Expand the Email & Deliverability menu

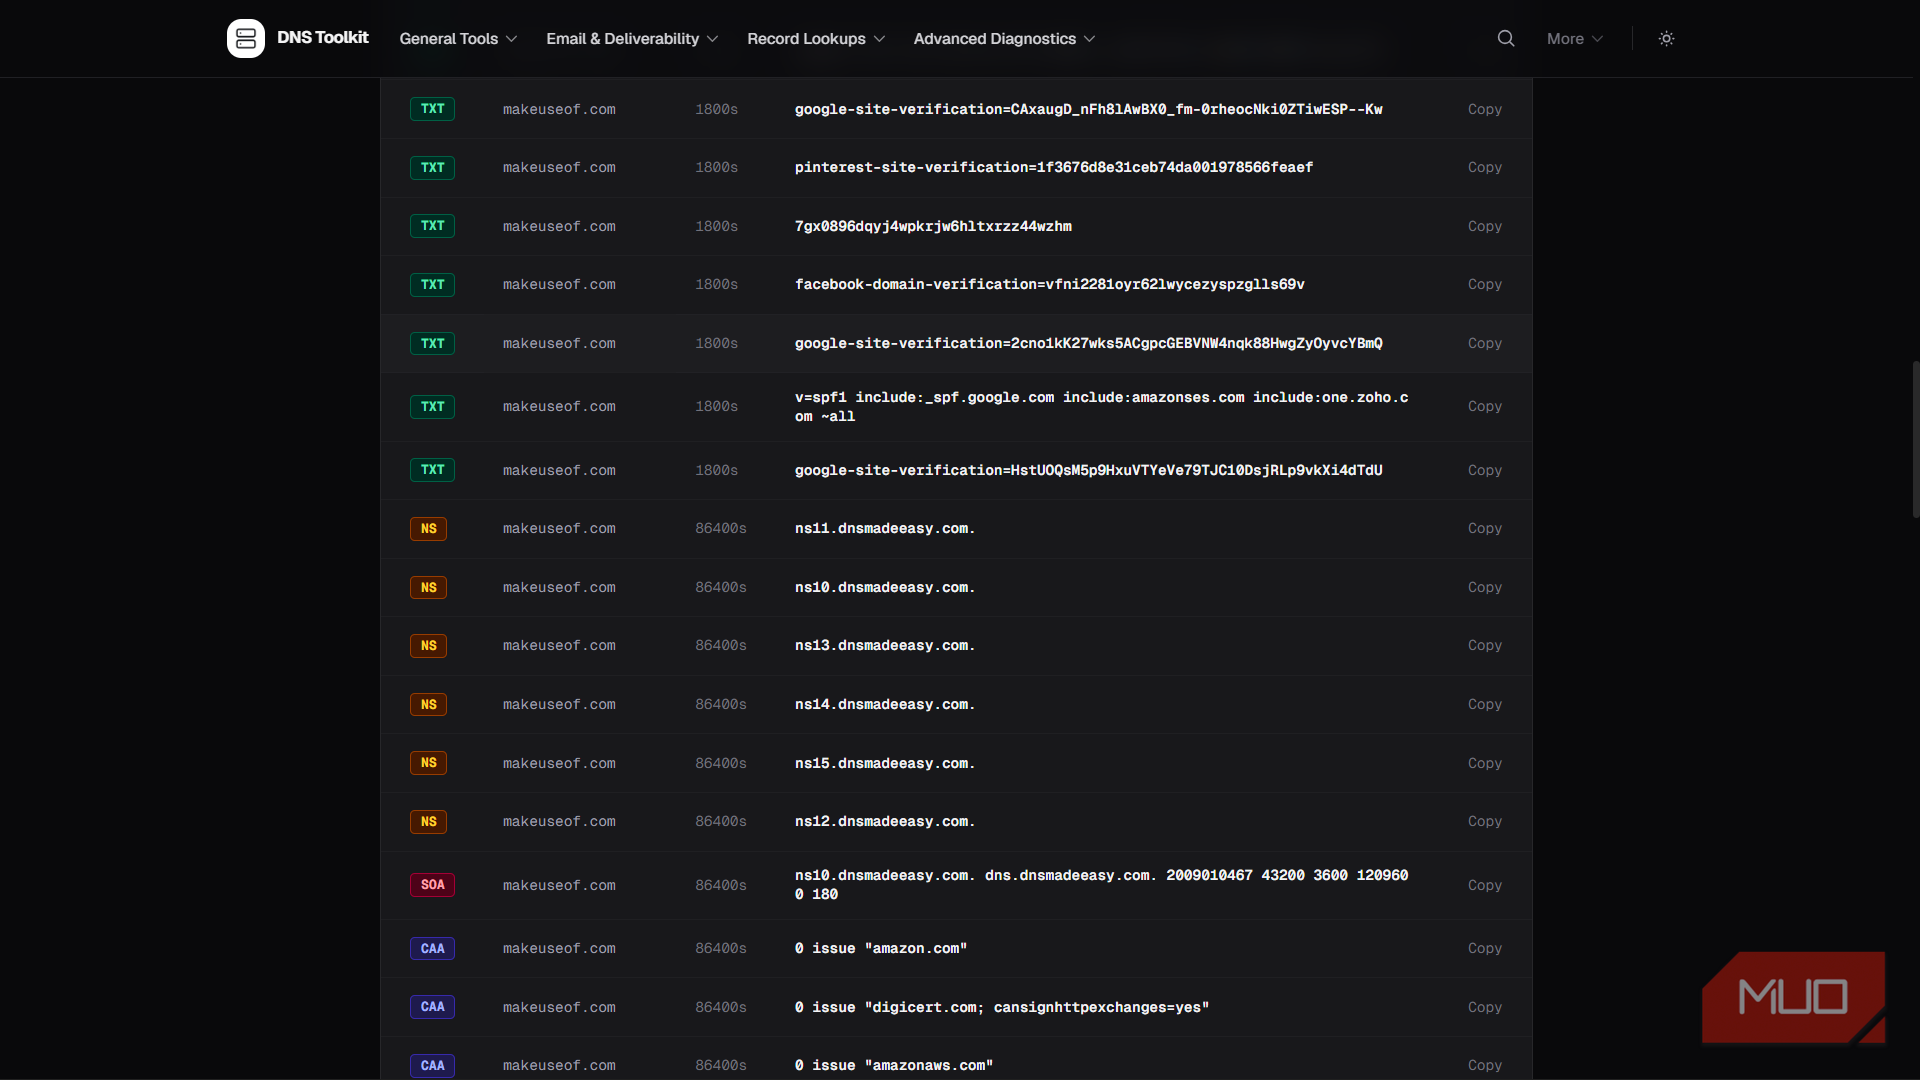click(x=632, y=38)
